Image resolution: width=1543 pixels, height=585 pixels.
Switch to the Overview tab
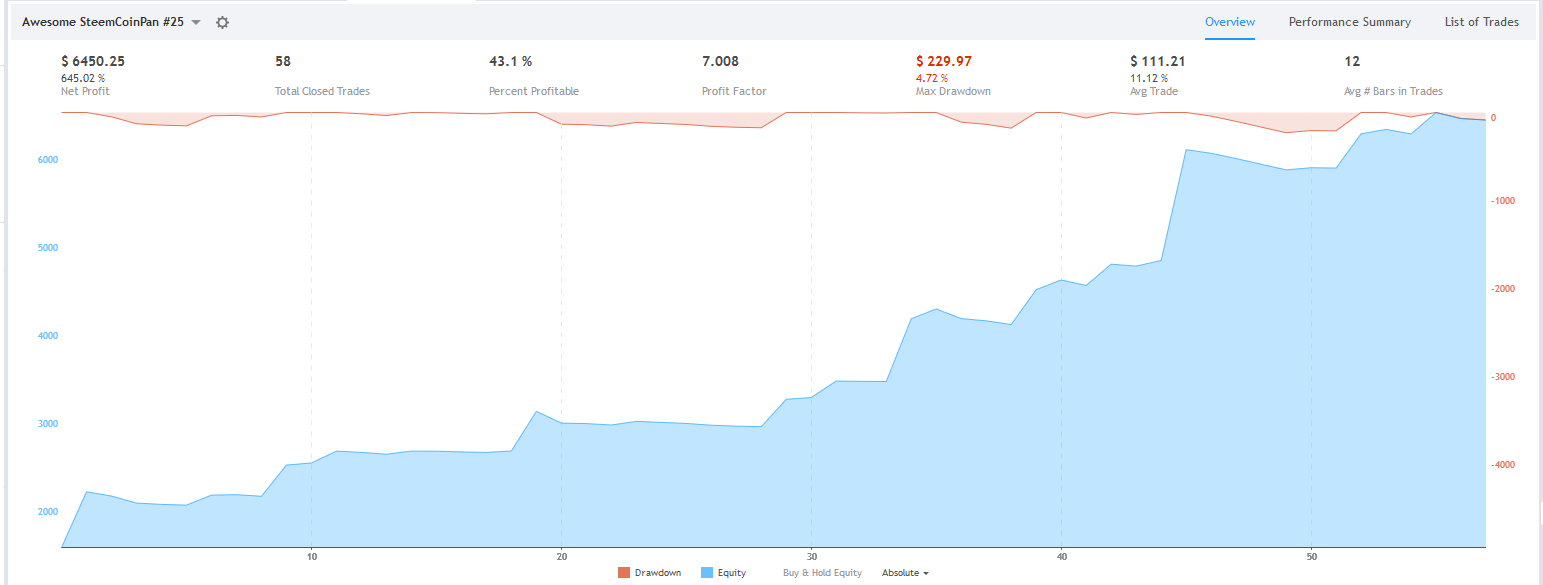coord(1230,22)
